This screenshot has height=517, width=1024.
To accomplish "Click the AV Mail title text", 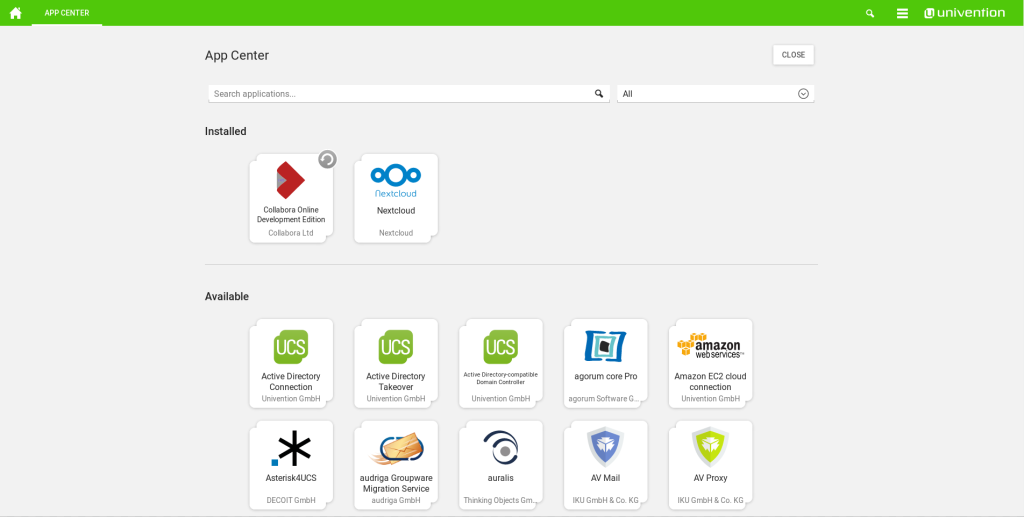I will (605, 478).
